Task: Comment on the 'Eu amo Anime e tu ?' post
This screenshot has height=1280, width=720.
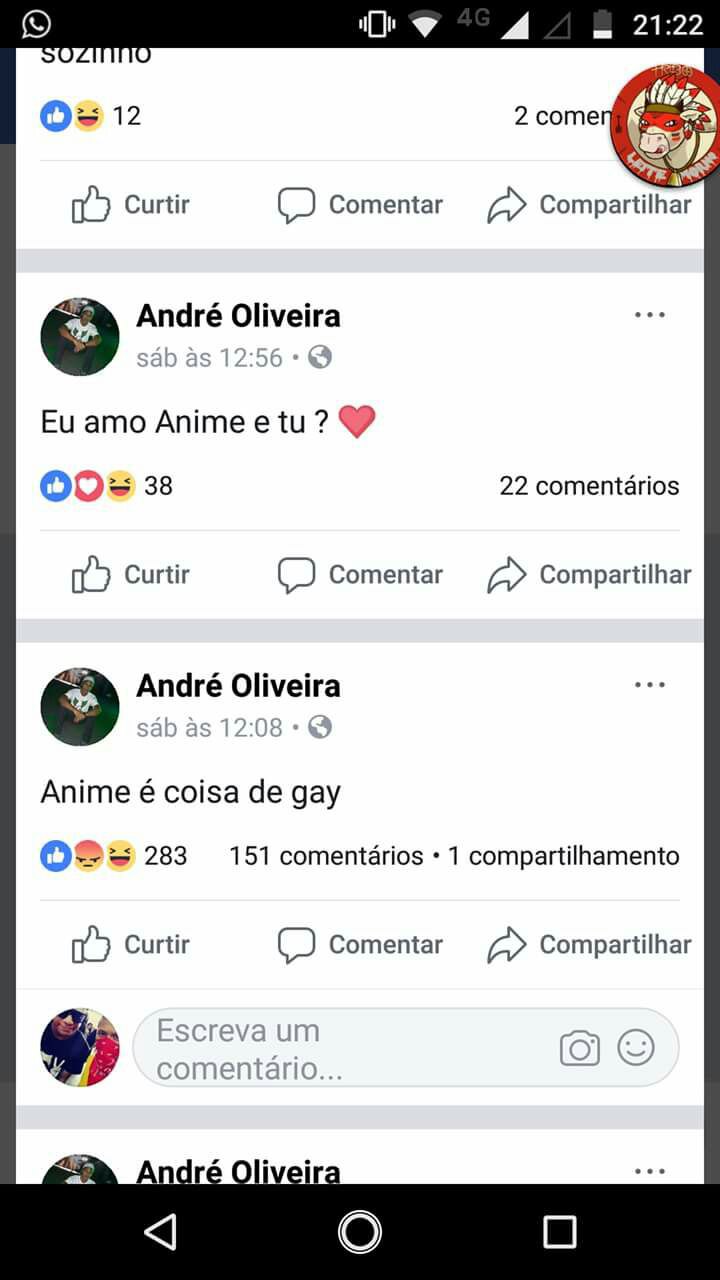Action: click(360, 575)
